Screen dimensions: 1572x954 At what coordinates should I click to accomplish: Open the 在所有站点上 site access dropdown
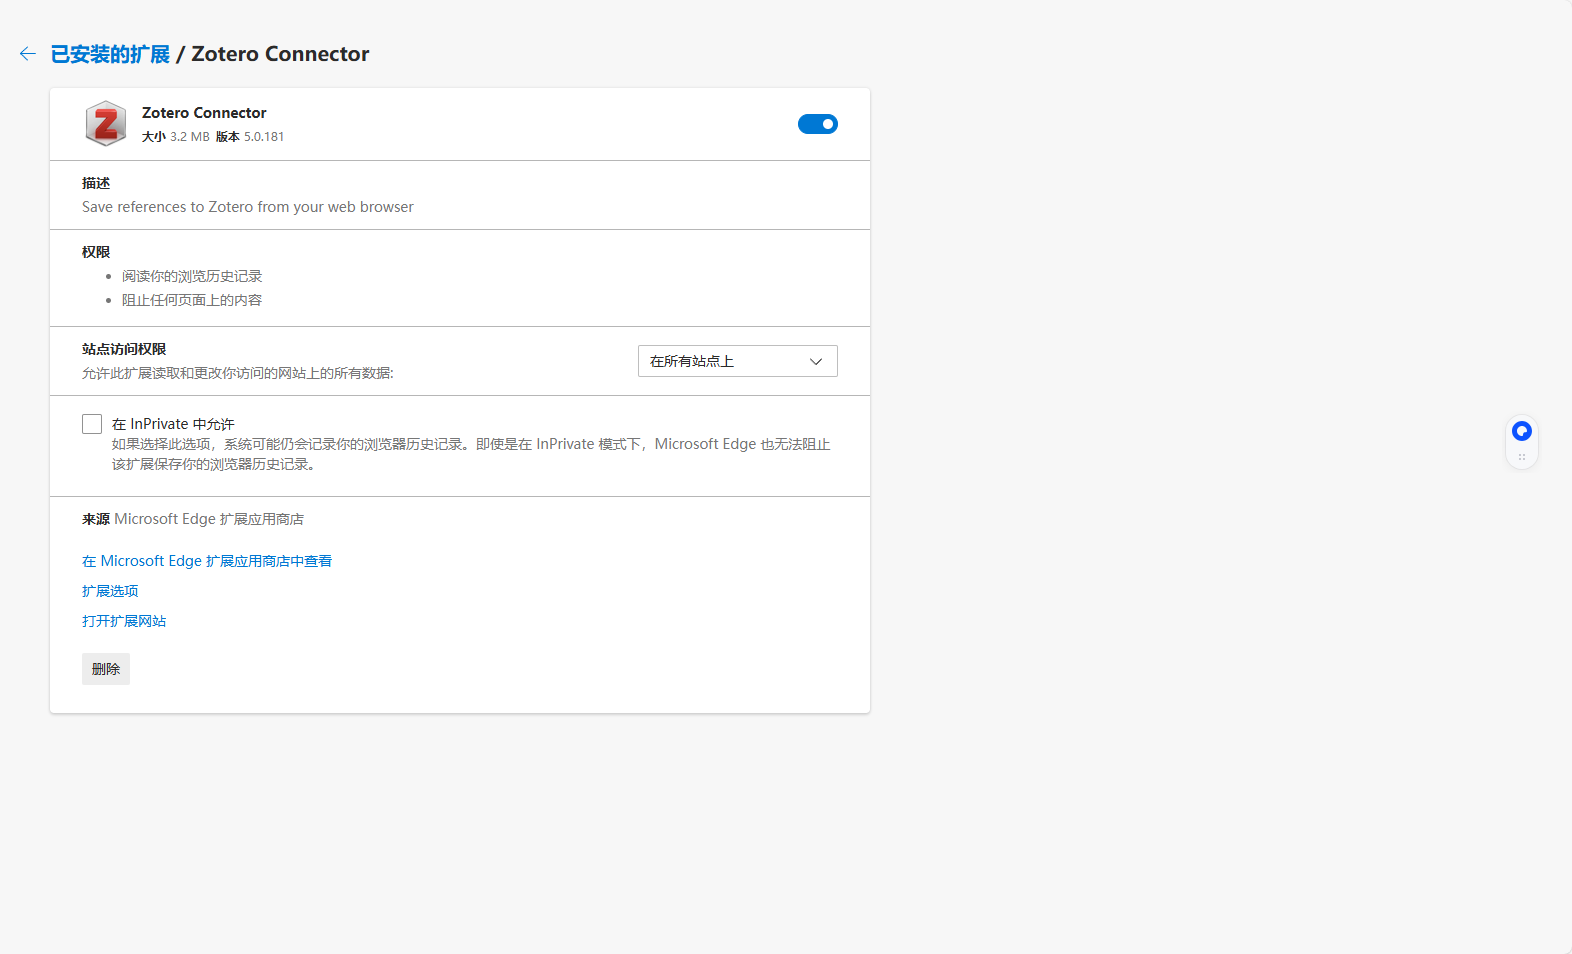(x=738, y=361)
